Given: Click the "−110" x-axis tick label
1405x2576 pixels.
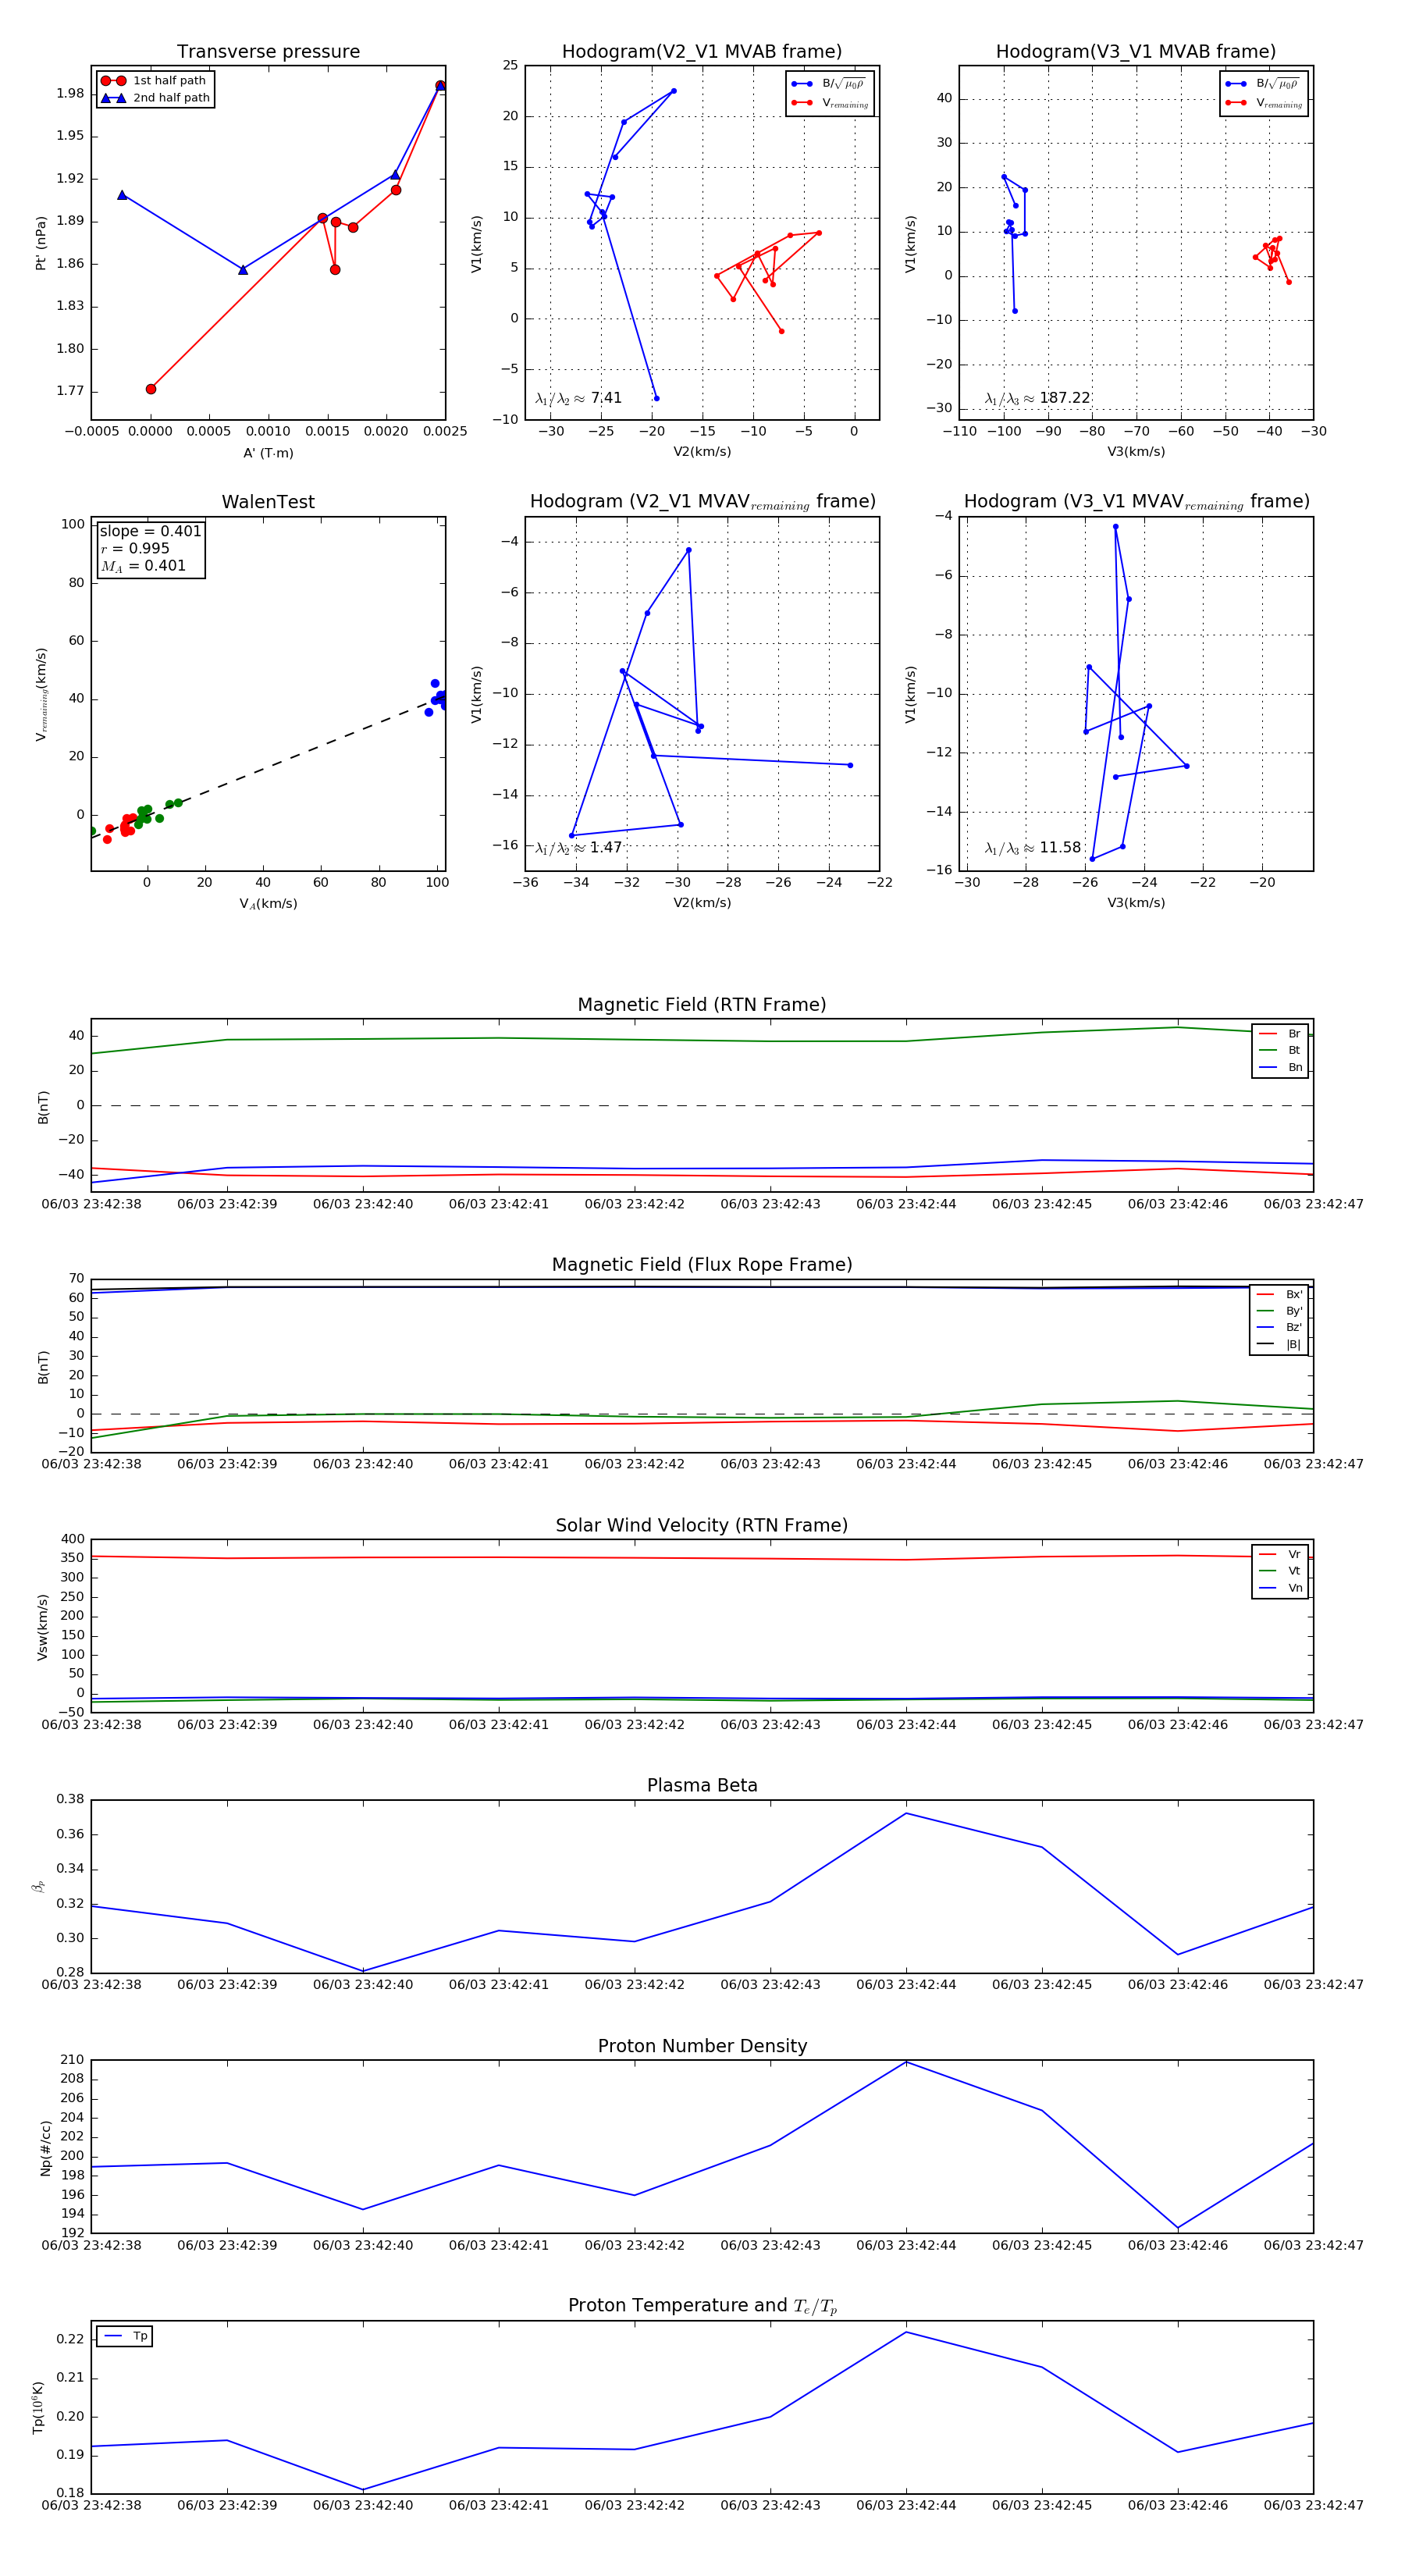Looking at the screenshot, I should (959, 432).
